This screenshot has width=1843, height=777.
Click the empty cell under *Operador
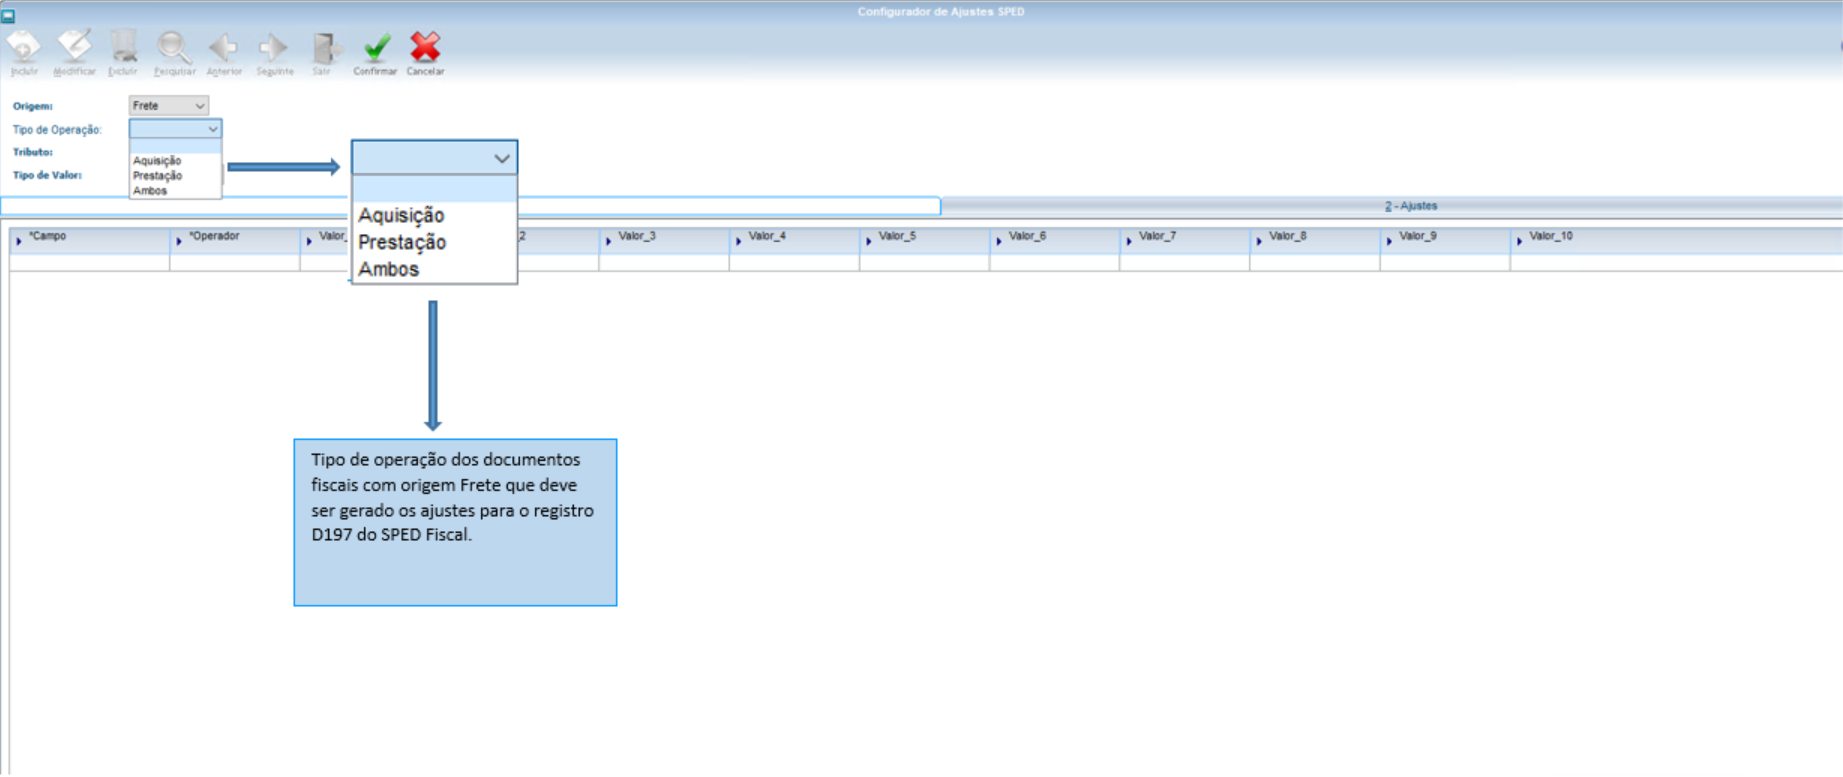[x=235, y=262]
